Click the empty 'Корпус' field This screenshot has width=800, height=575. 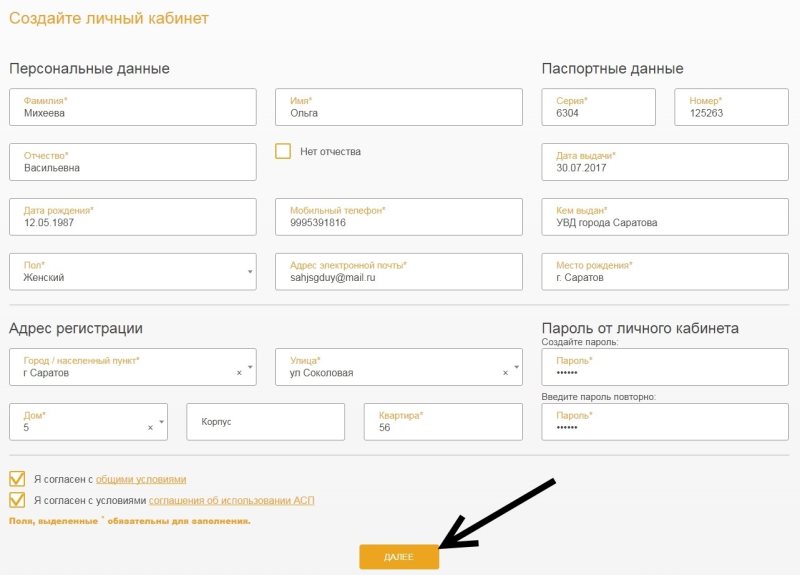(265, 422)
